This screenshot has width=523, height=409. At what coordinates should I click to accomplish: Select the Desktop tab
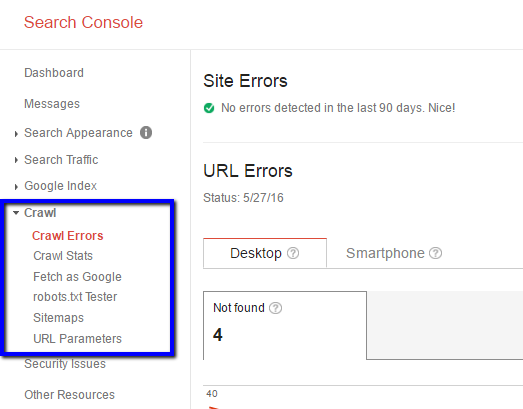point(265,253)
